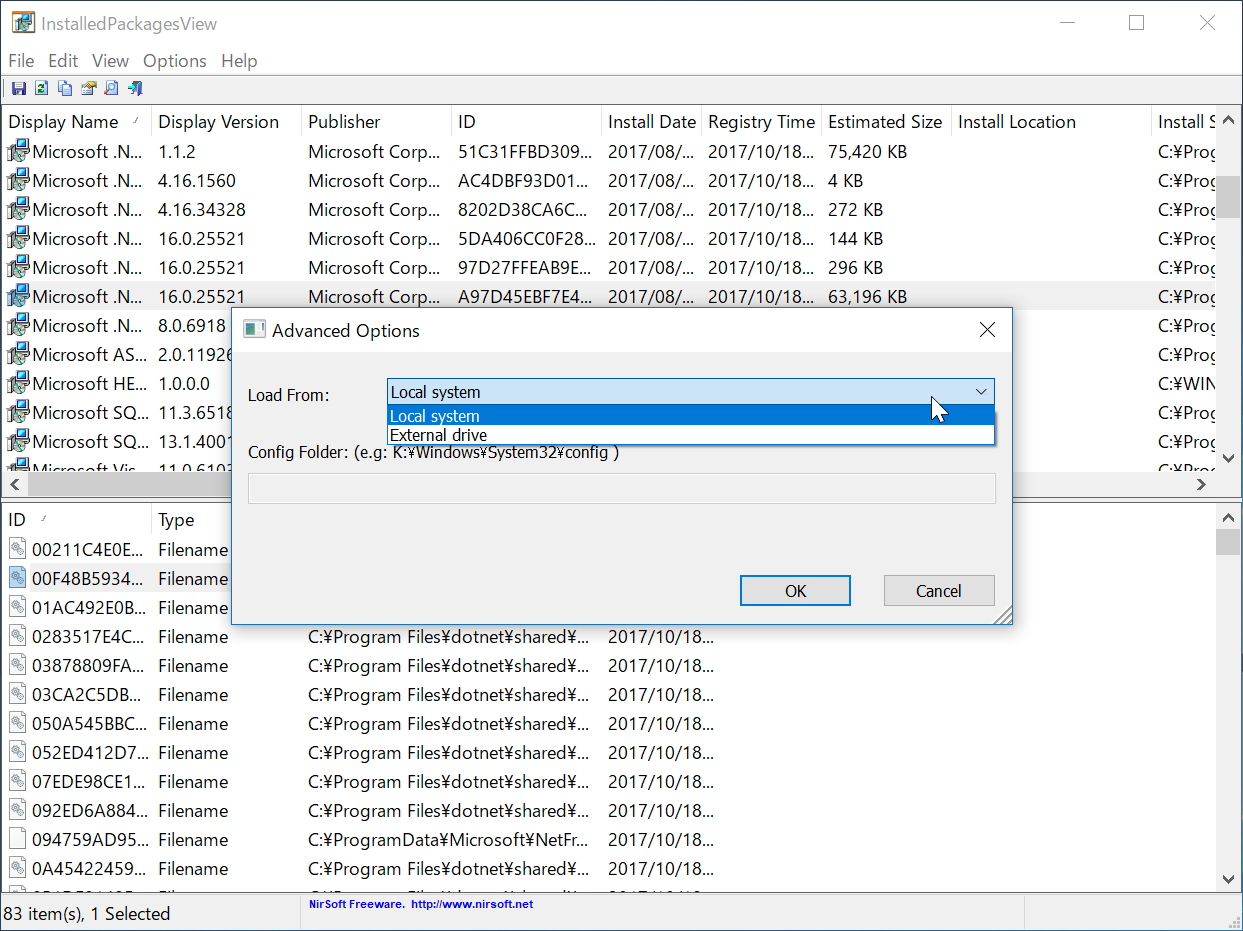Image resolution: width=1243 pixels, height=931 pixels.
Task: Sort by the Display Version column header
Action: pos(226,122)
